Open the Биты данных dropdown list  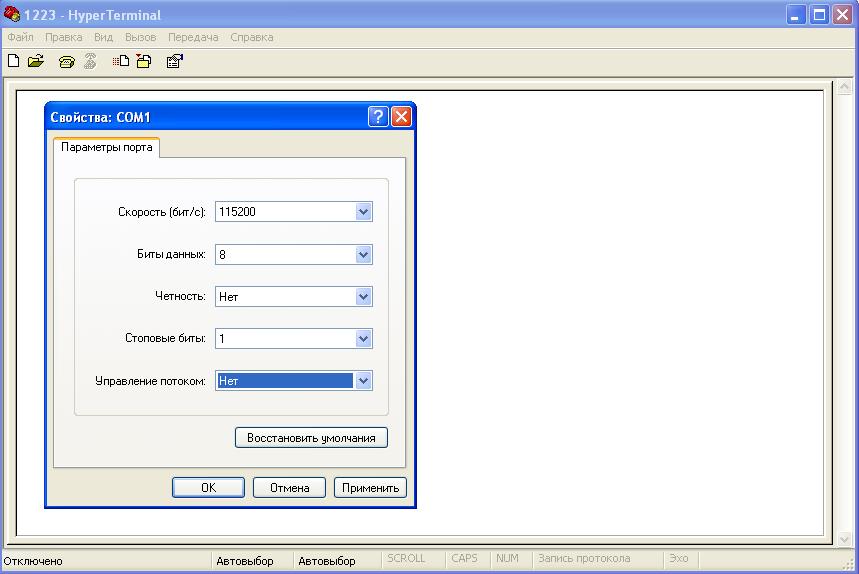point(363,255)
